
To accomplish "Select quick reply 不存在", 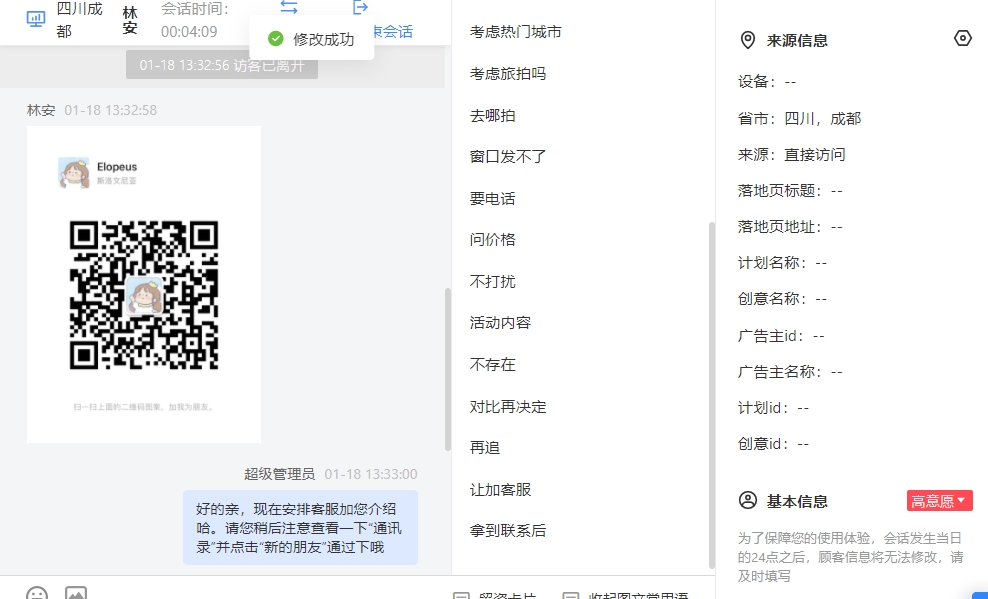I will click(x=492, y=365).
